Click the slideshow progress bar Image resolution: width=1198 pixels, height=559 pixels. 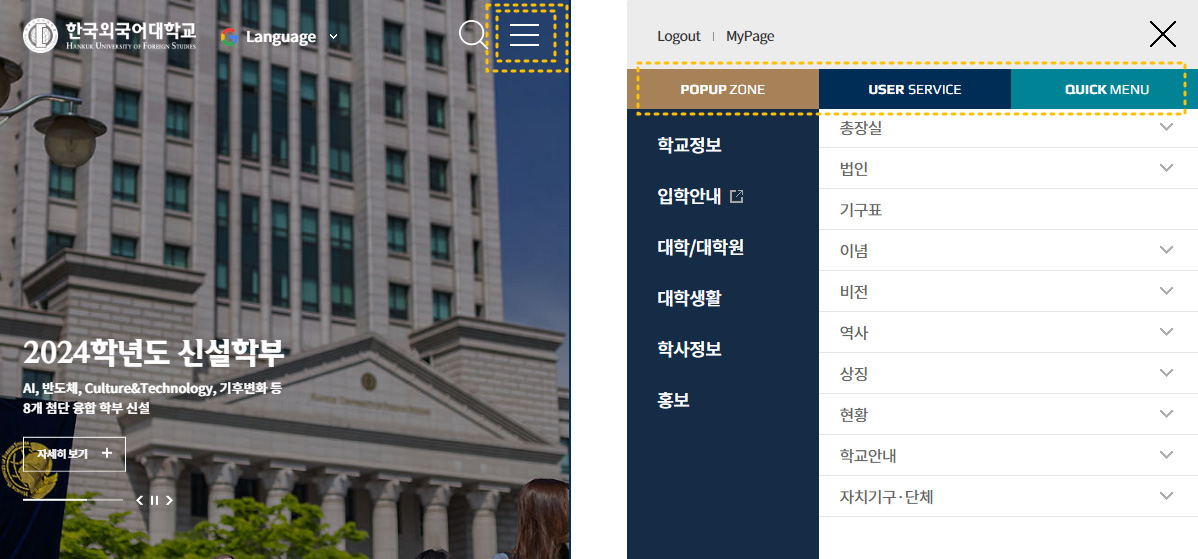pos(73,499)
